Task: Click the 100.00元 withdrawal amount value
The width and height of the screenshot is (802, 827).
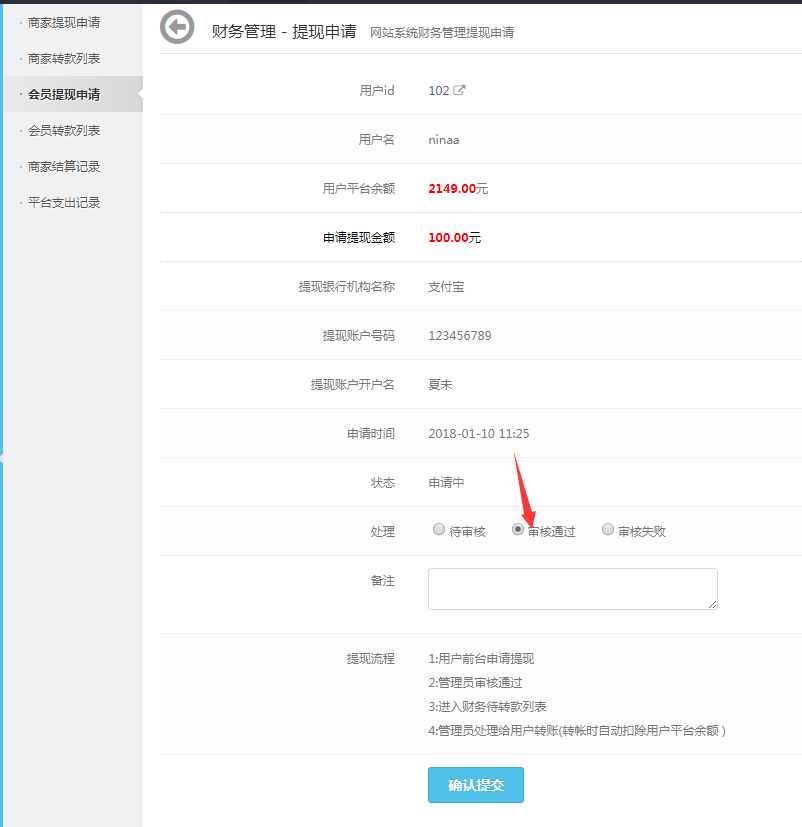Action: [x=454, y=238]
